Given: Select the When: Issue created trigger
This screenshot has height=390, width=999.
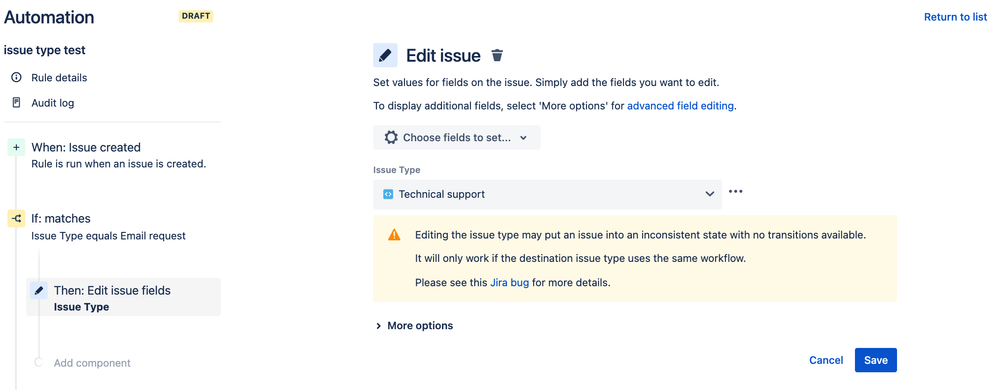Looking at the screenshot, I should tap(119, 155).
